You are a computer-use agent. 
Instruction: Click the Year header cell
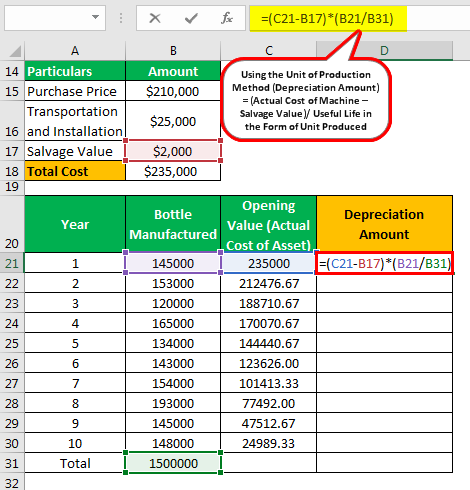(x=75, y=224)
